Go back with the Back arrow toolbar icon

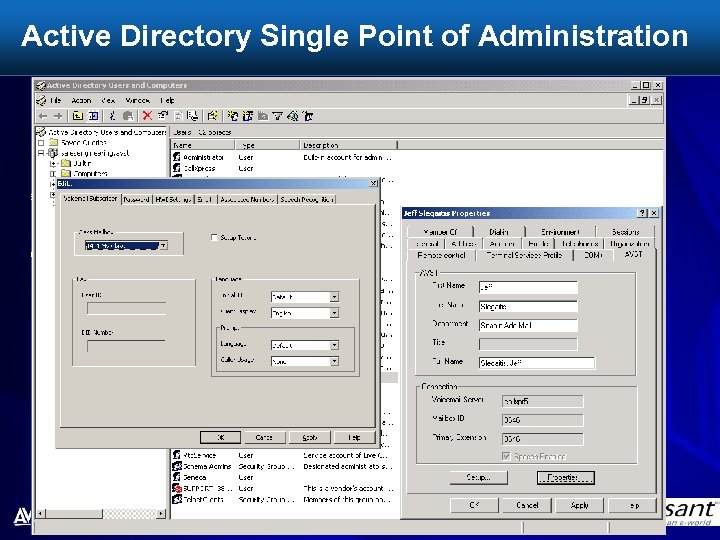[x=43, y=116]
